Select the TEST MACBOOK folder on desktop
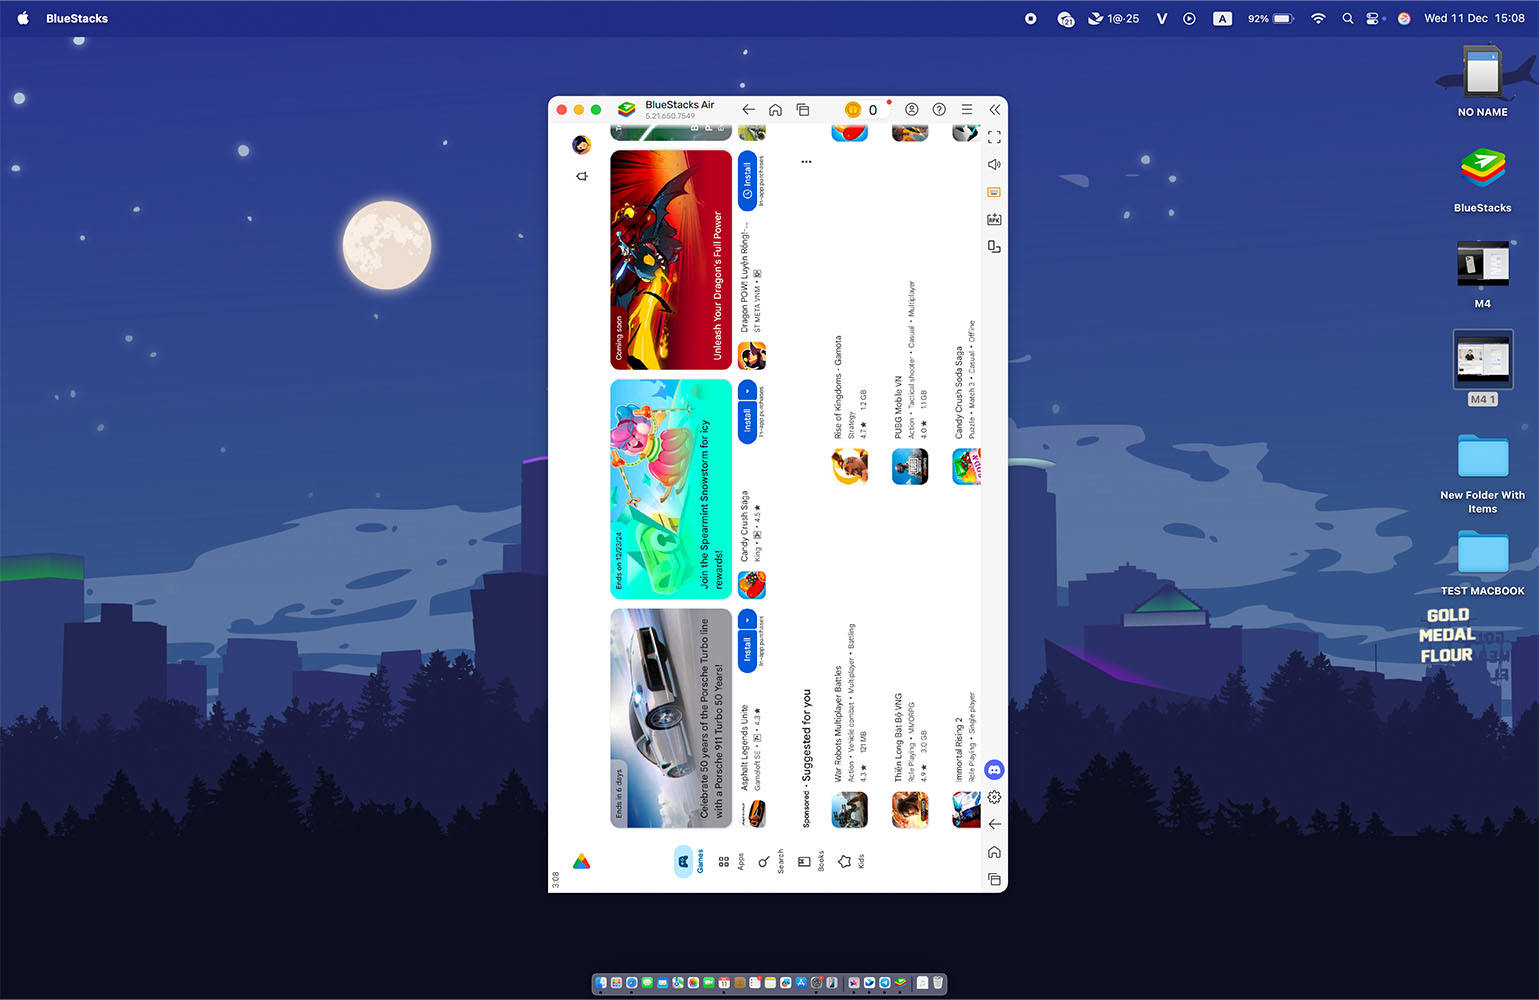This screenshot has height=1000, width=1539. pos(1482,564)
